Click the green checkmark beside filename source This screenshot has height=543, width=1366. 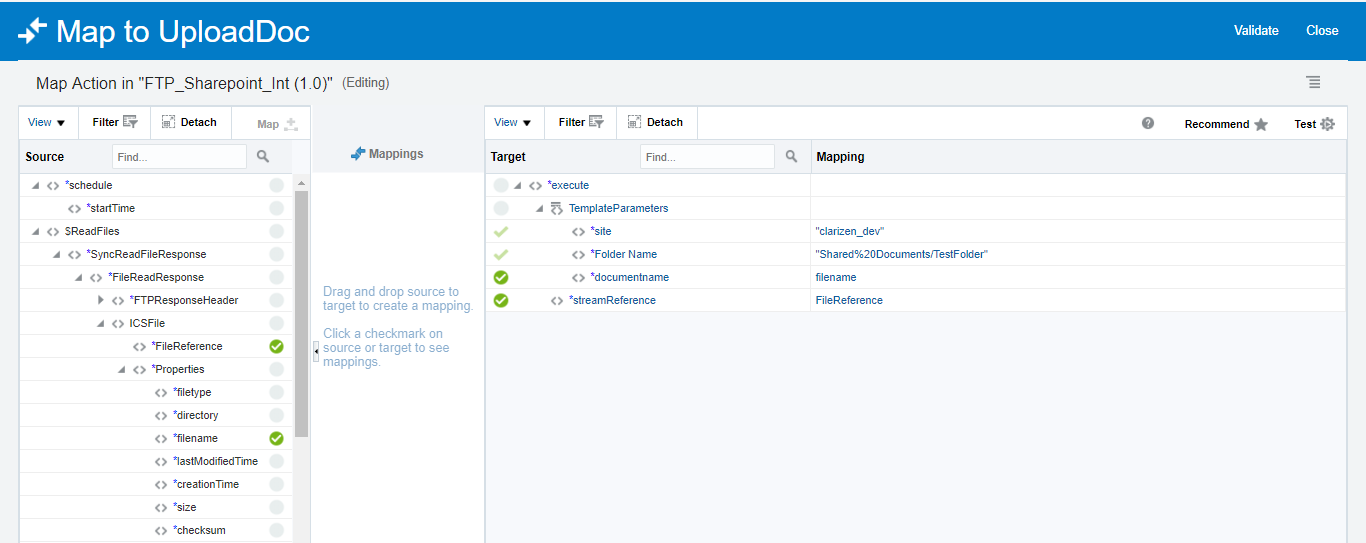point(276,438)
